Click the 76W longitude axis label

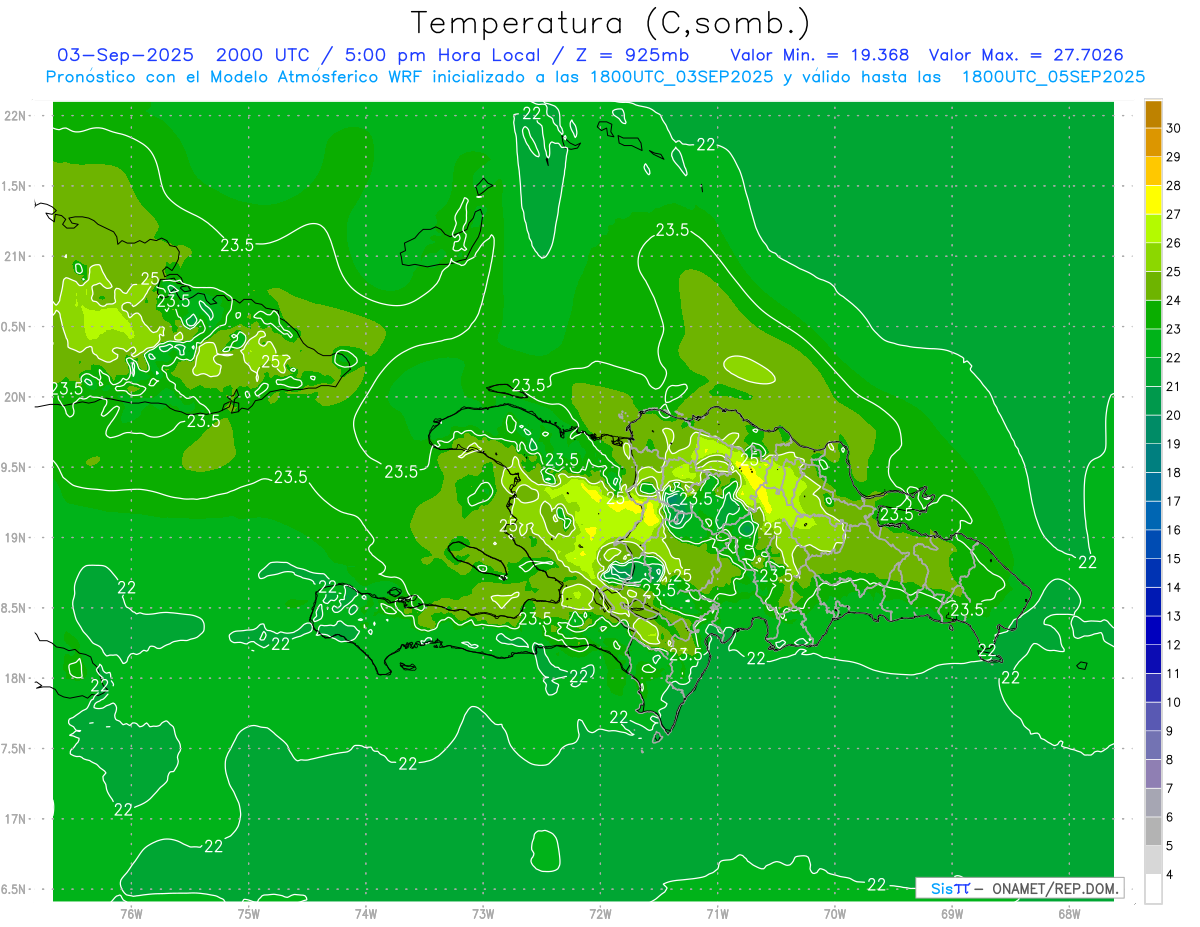(131, 912)
